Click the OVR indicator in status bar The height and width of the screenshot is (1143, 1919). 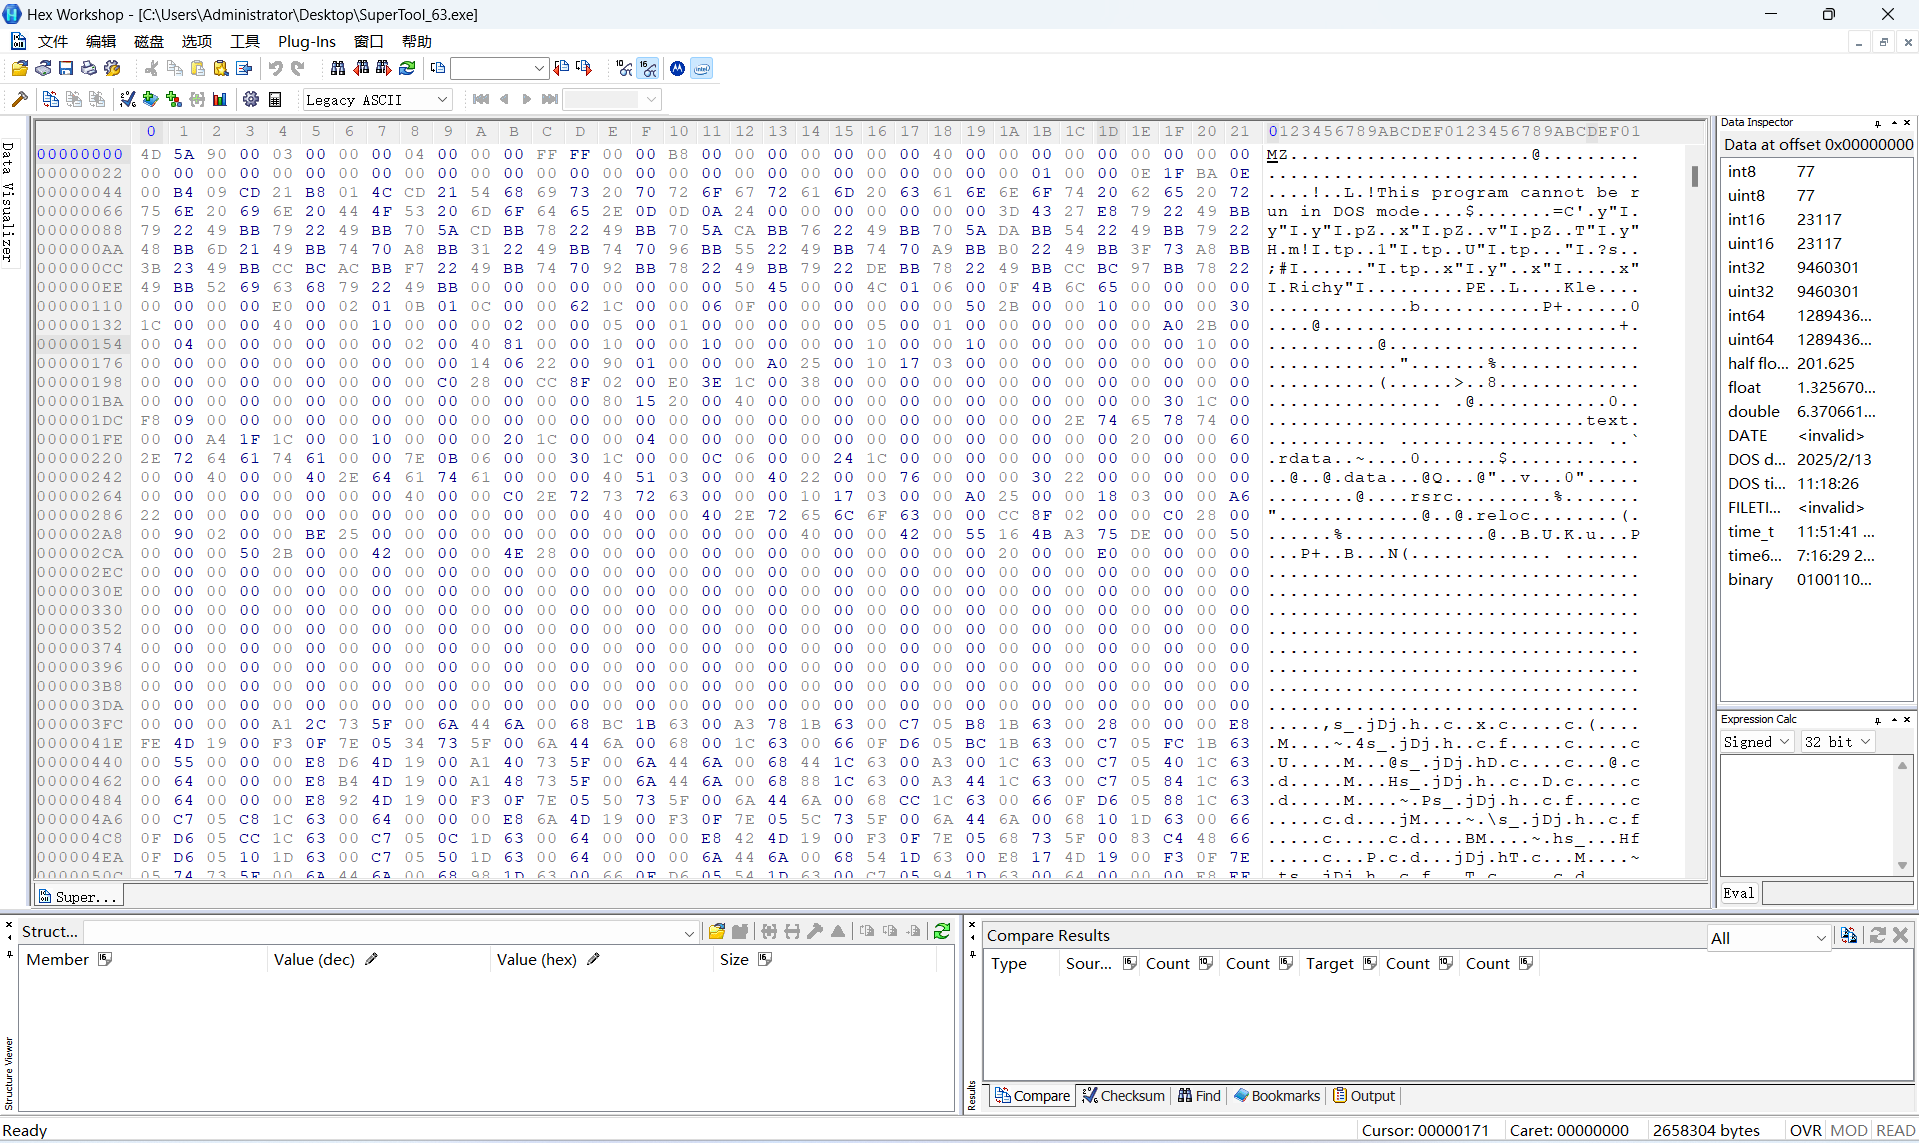(x=1805, y=1130)
